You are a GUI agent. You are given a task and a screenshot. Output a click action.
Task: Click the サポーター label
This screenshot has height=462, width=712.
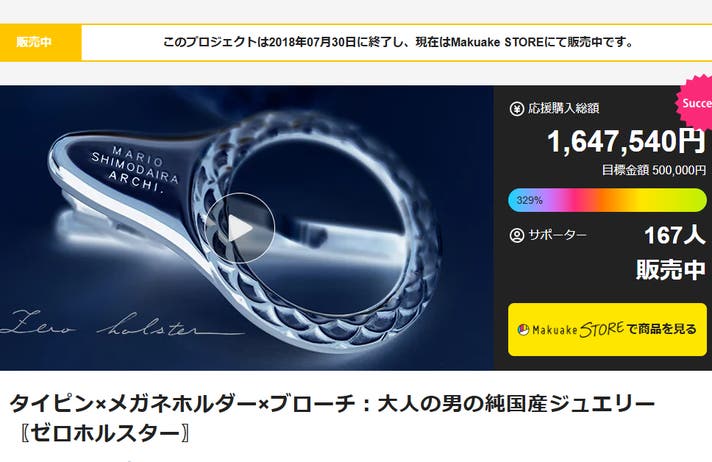coord(557,235)
